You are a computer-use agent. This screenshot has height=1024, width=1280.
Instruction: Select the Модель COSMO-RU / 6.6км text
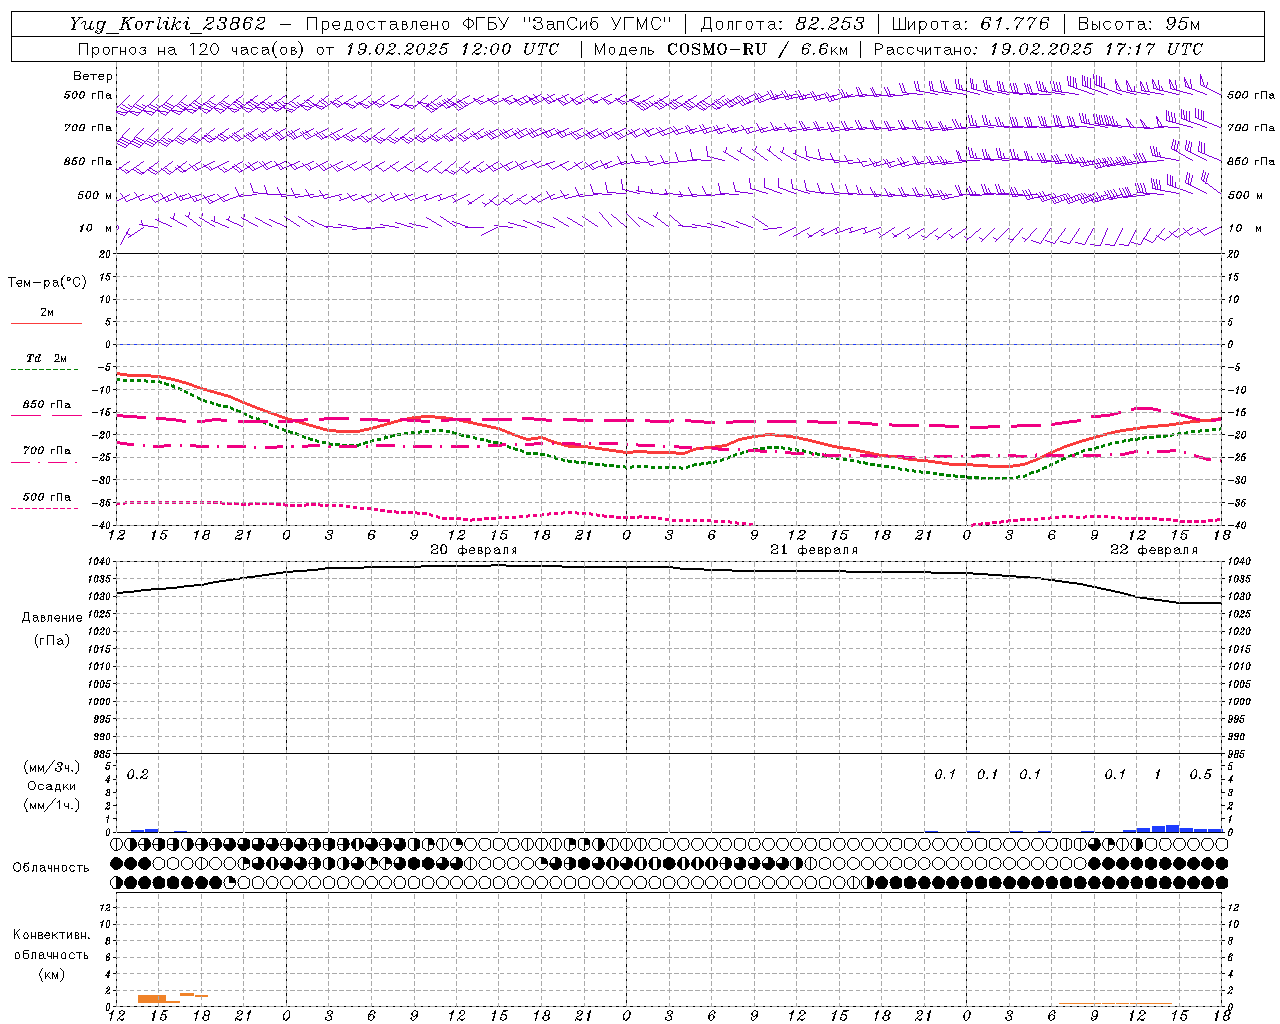pyautogui.click(x=721, y=49)
